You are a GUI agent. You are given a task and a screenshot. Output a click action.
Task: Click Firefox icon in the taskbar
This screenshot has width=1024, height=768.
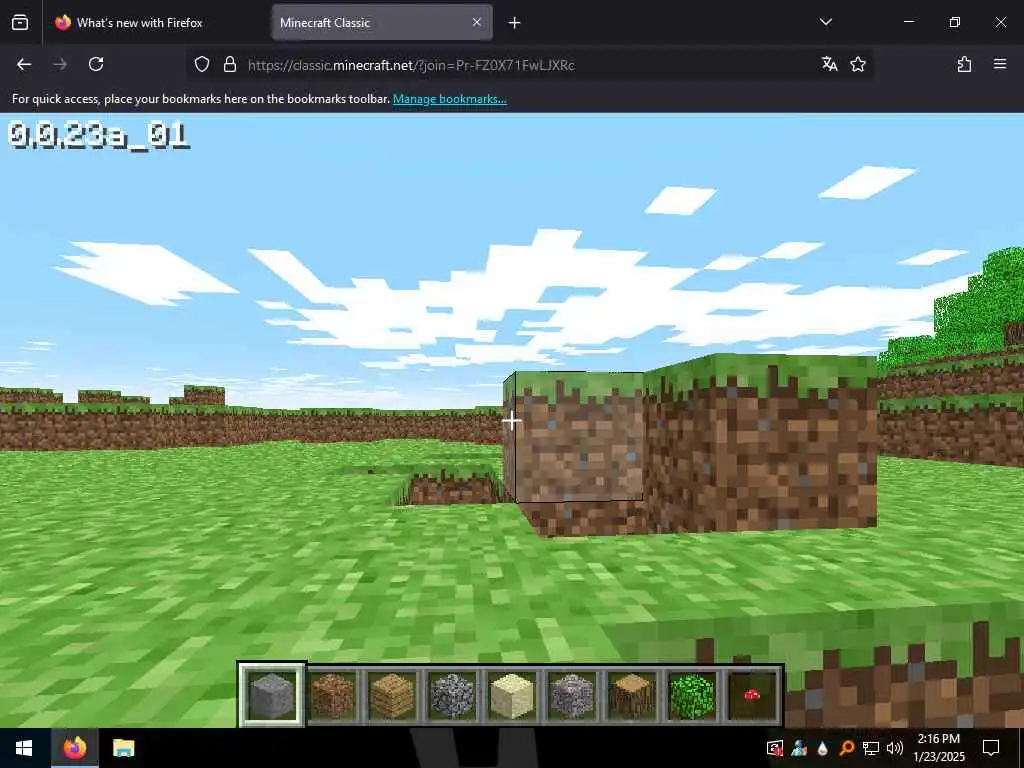[x=74, y=748]
